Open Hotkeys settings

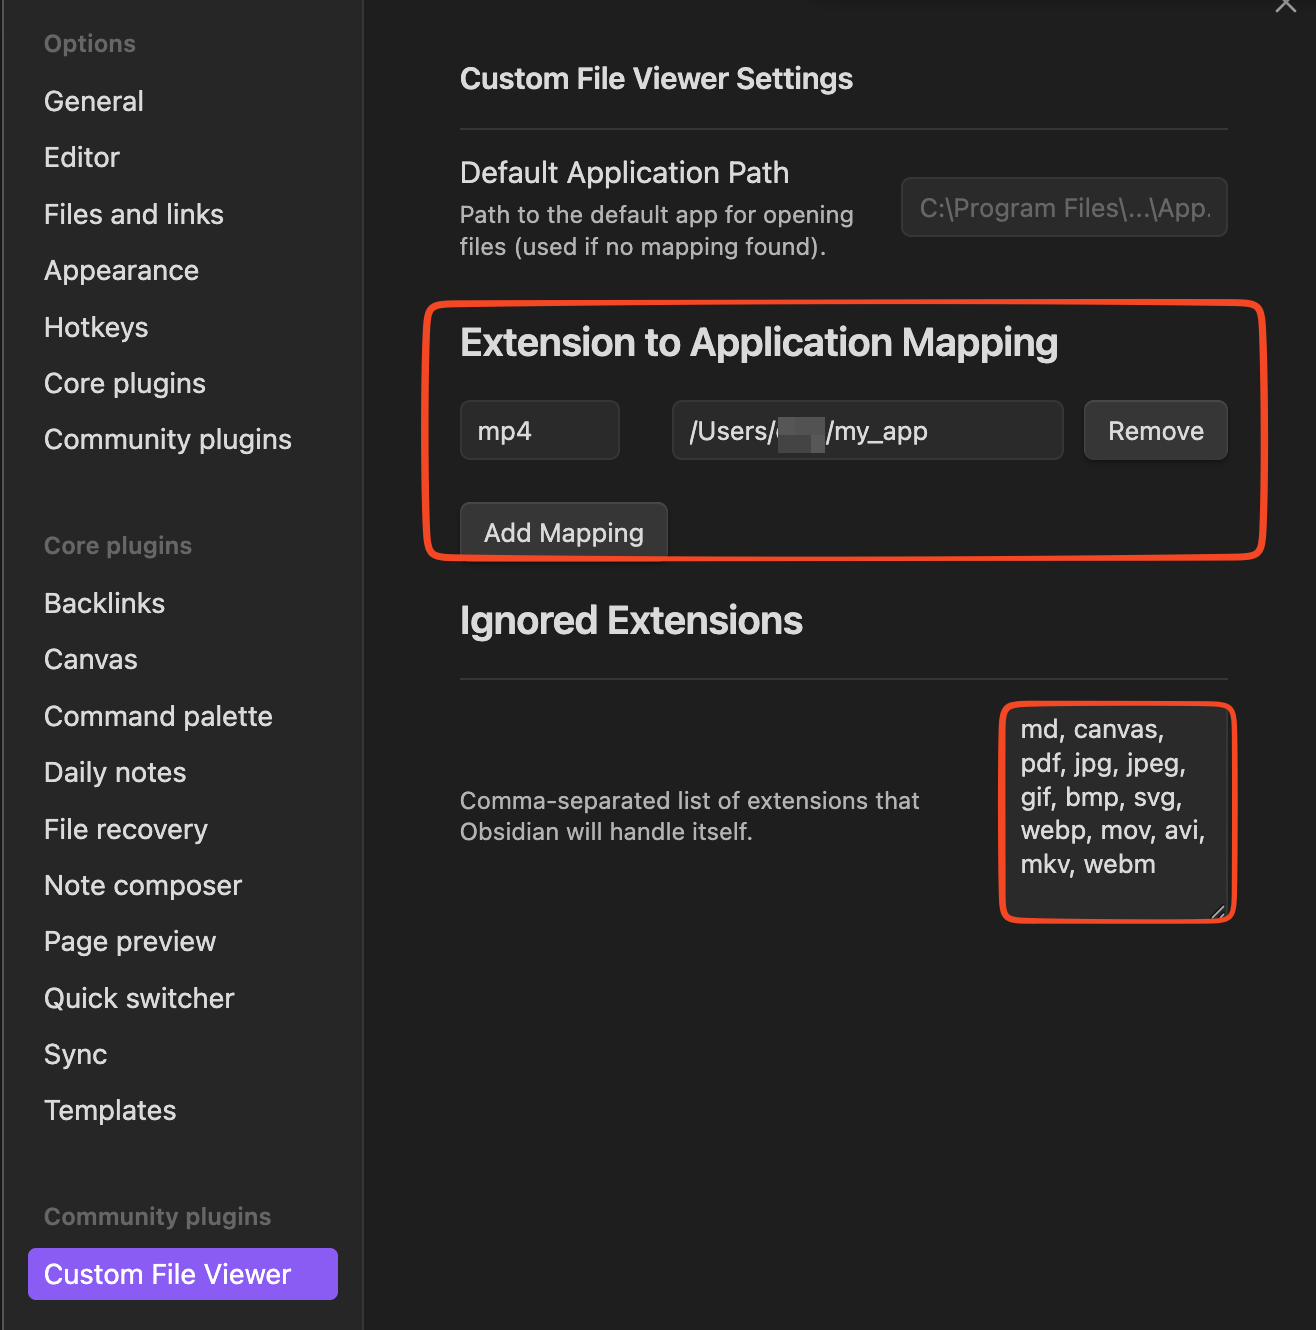96,327
